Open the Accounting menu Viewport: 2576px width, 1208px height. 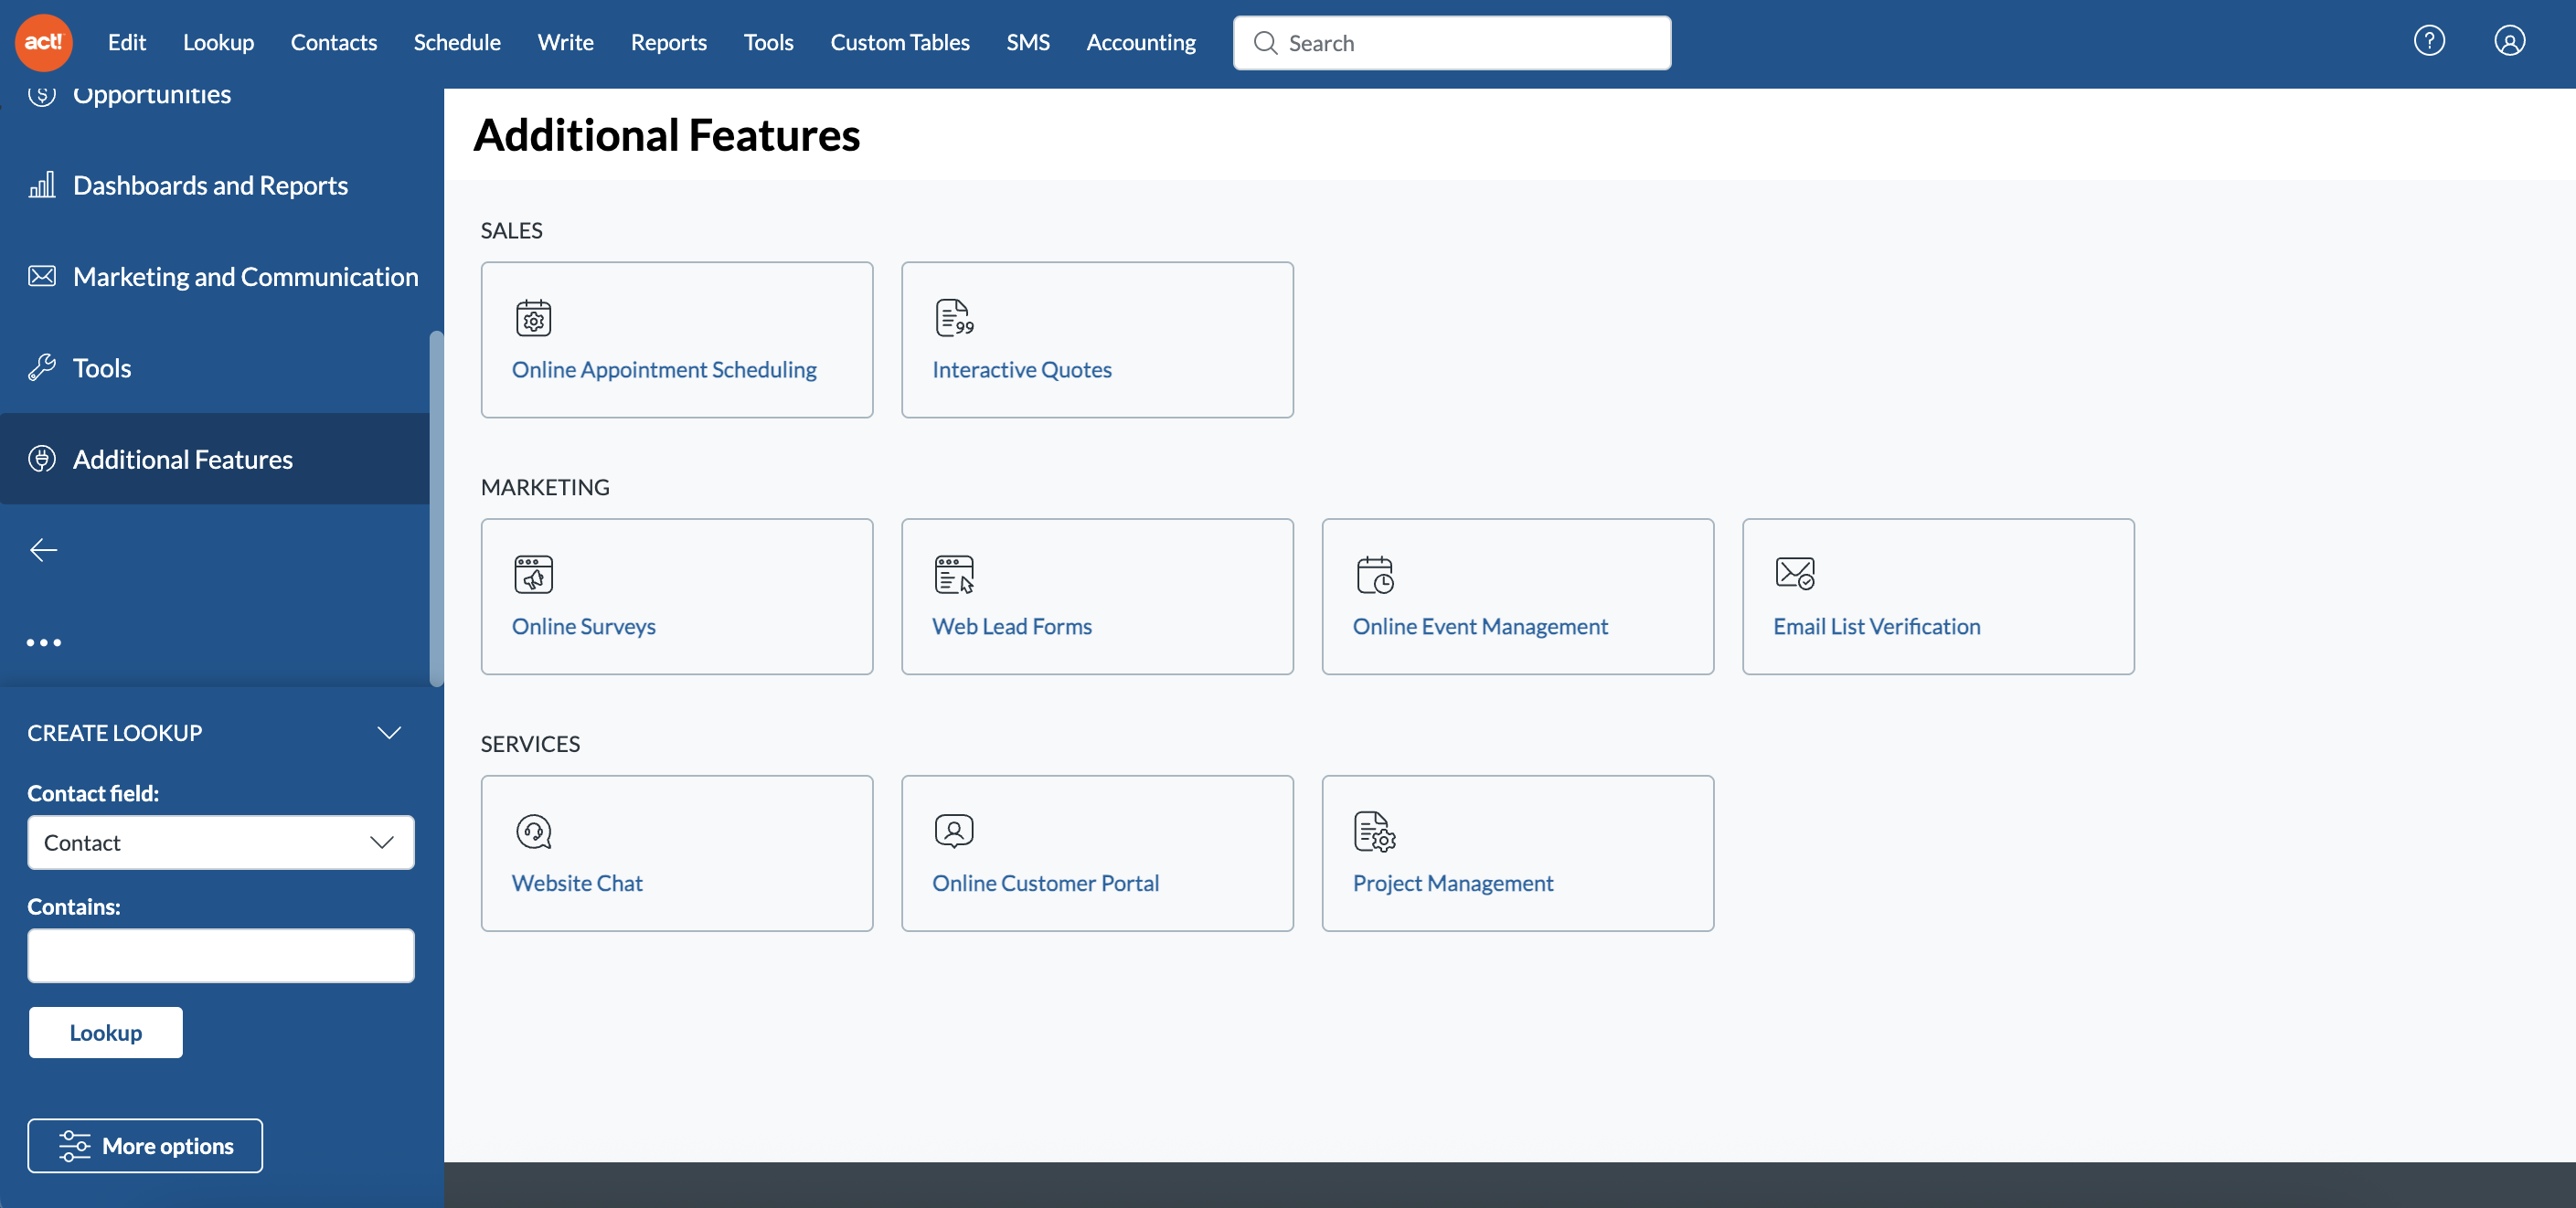(x=1141, y=42)
